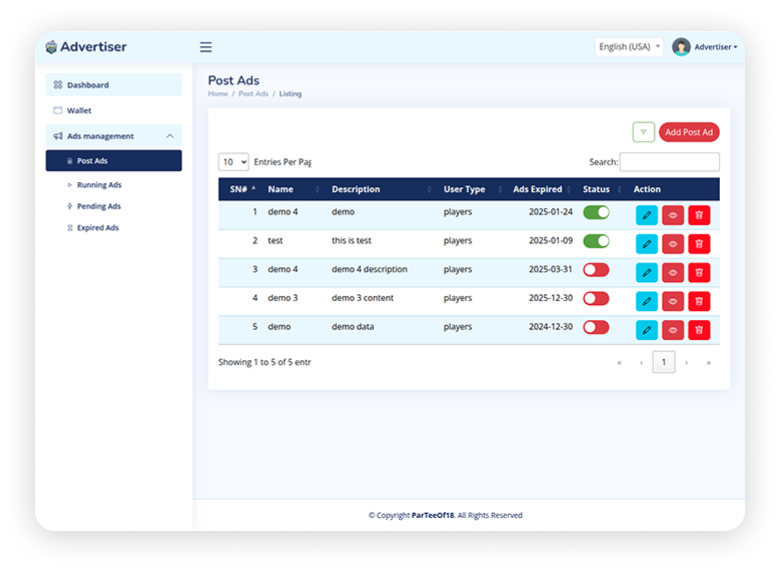Click the Advertiser logo icon

pyautogui.click(x=52, y=47)
